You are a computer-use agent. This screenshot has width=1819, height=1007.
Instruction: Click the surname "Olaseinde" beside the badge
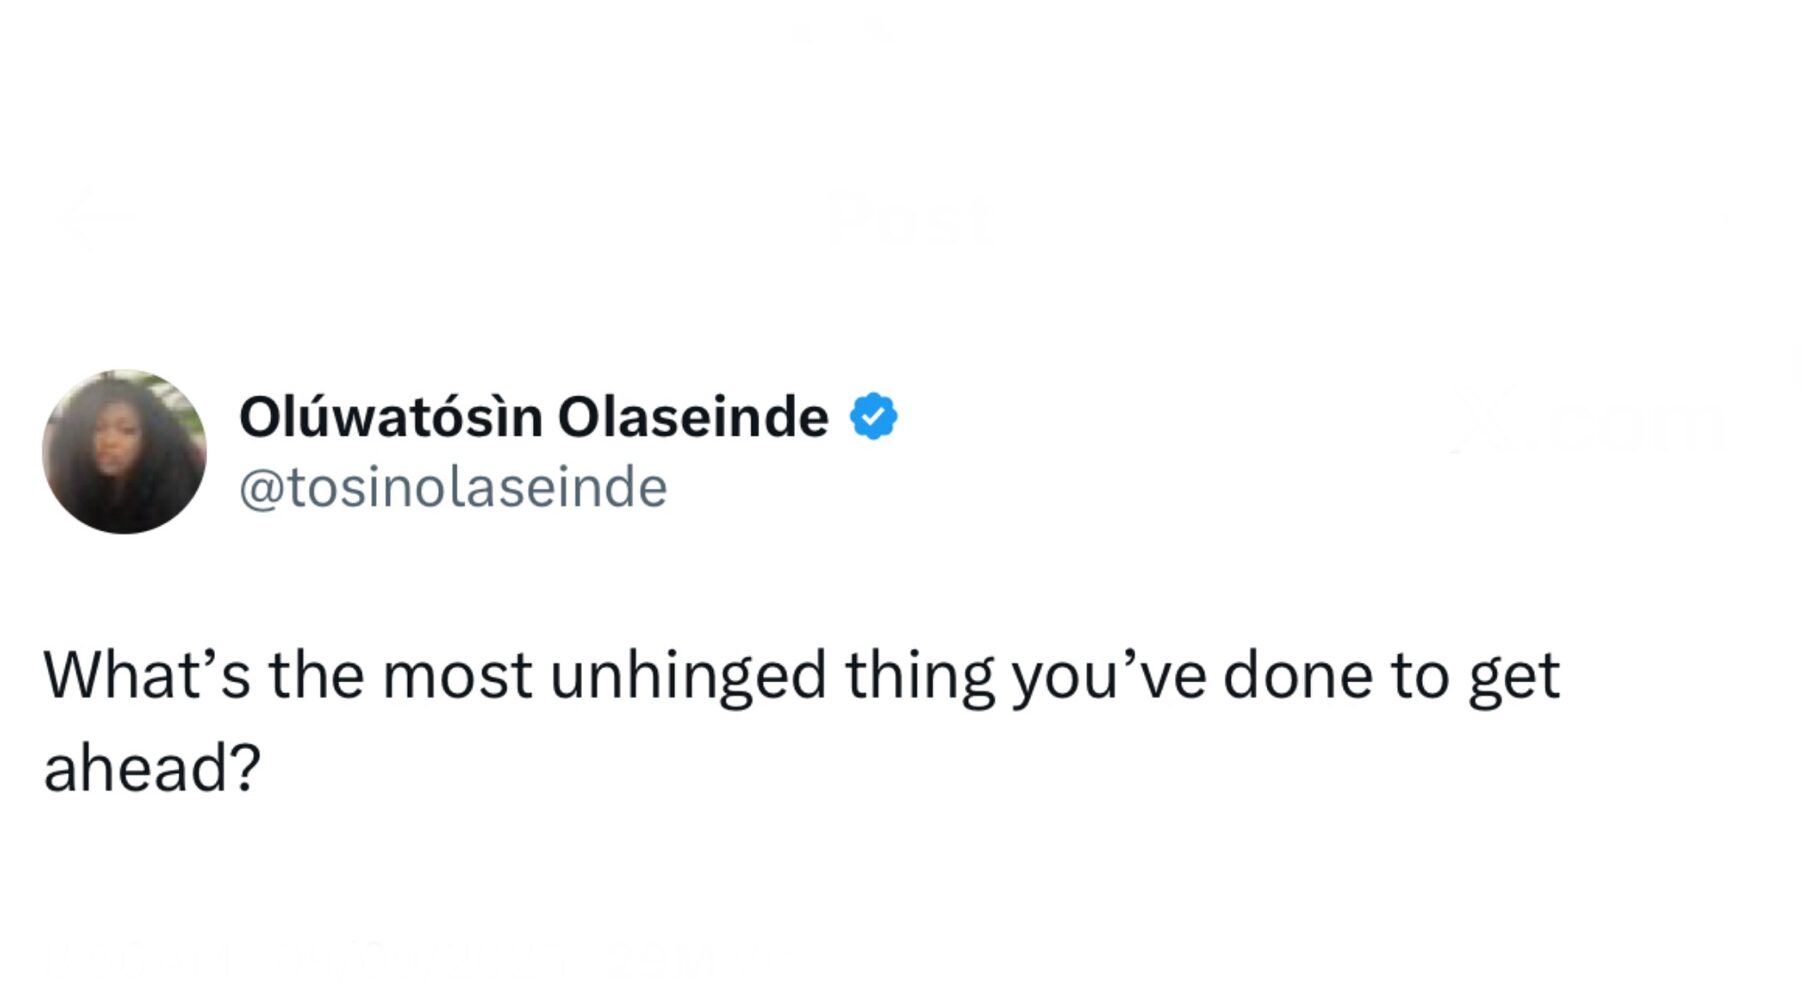693,416
